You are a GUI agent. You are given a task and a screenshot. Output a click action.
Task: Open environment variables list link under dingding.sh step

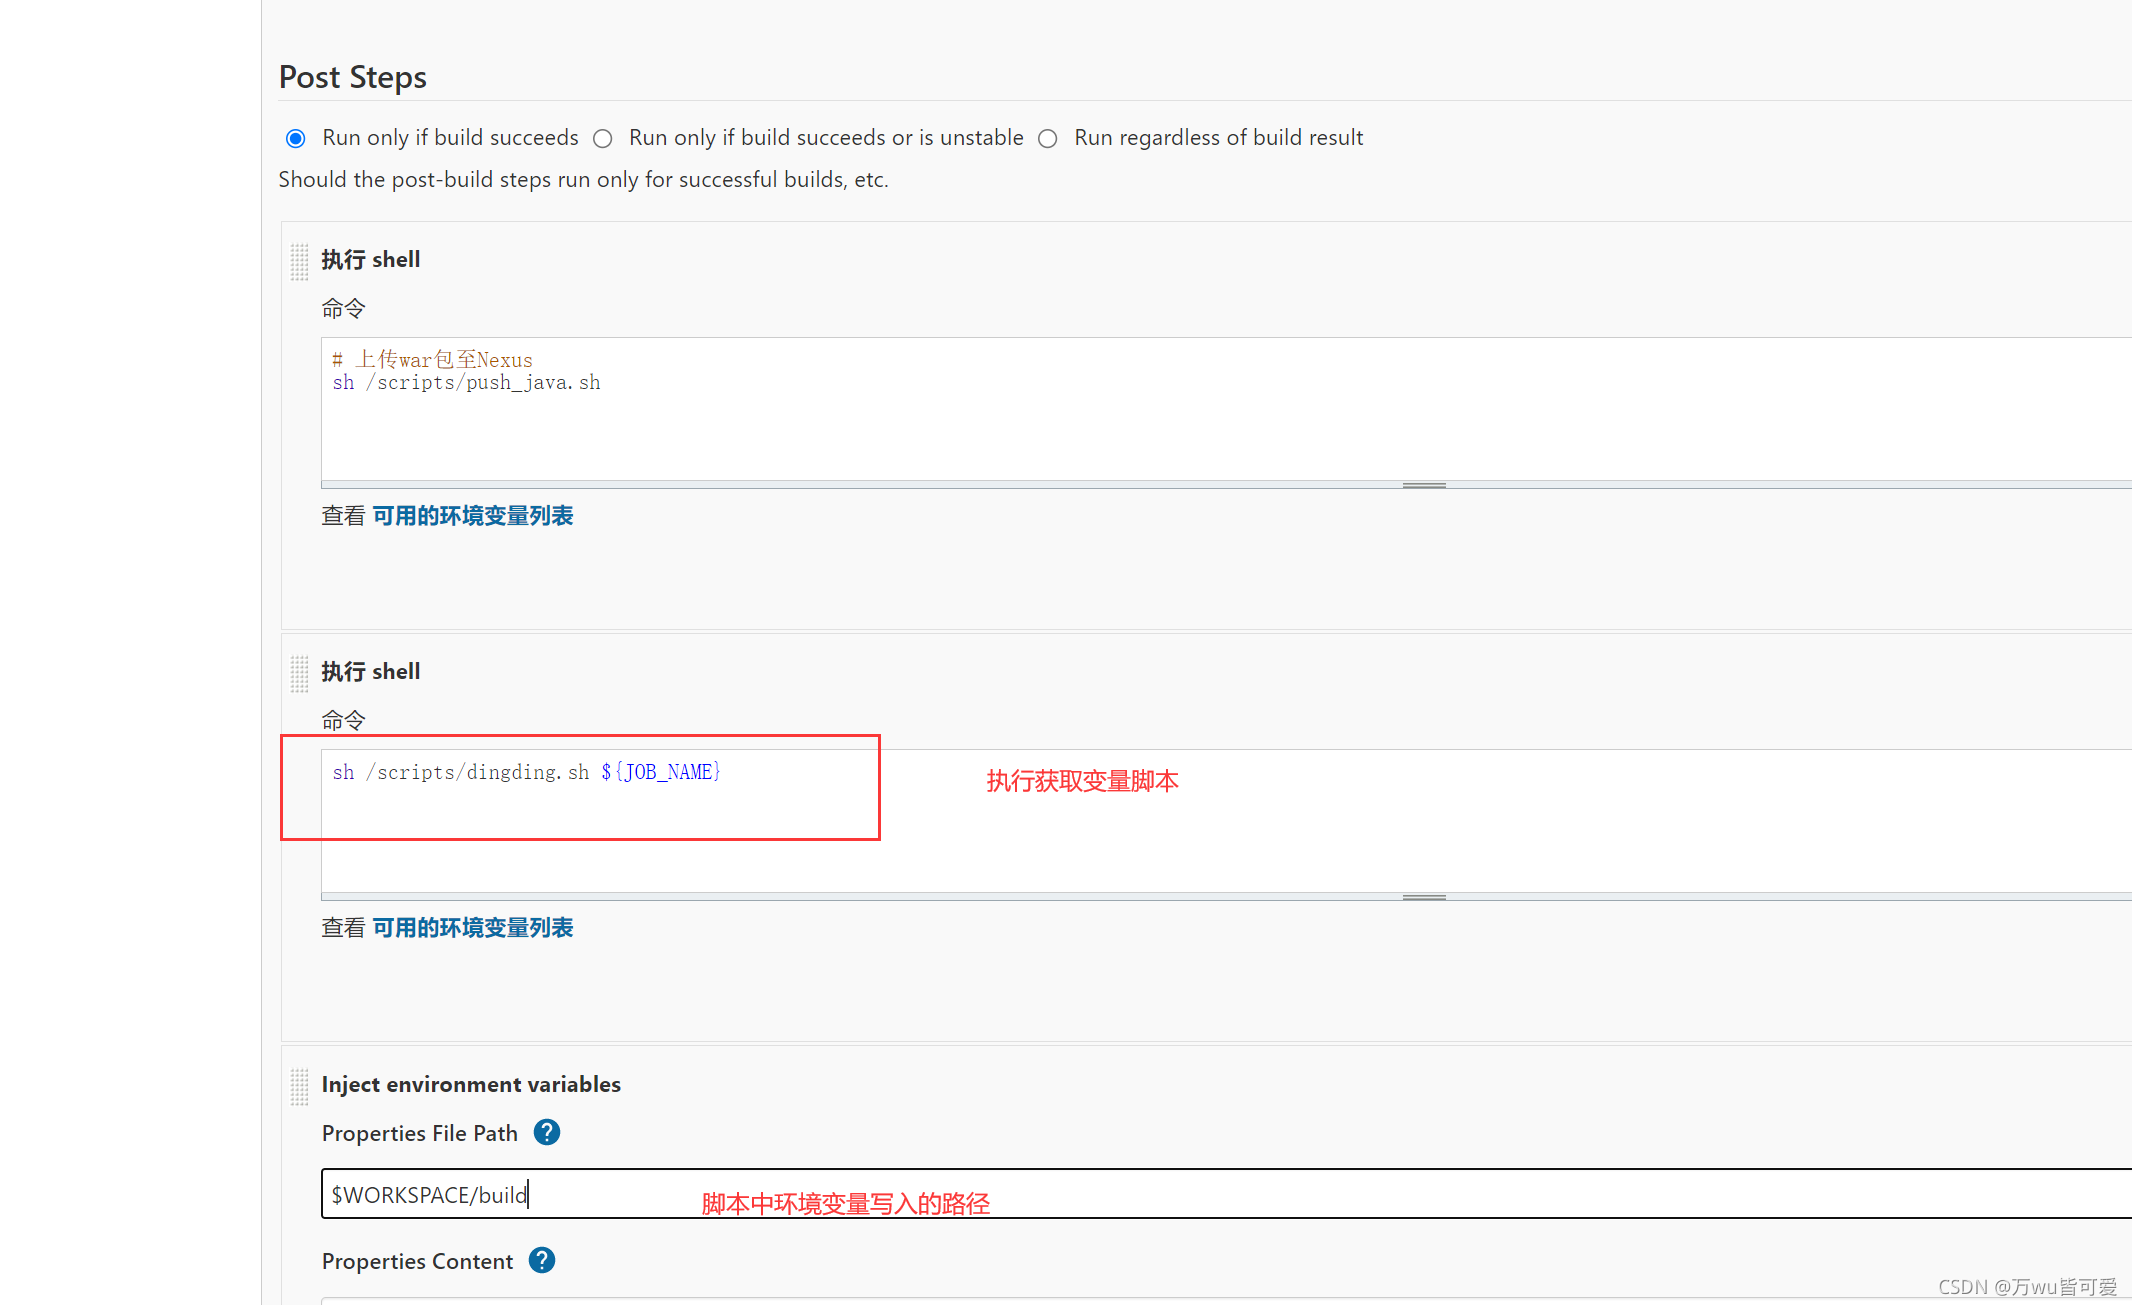click(473, 928)
